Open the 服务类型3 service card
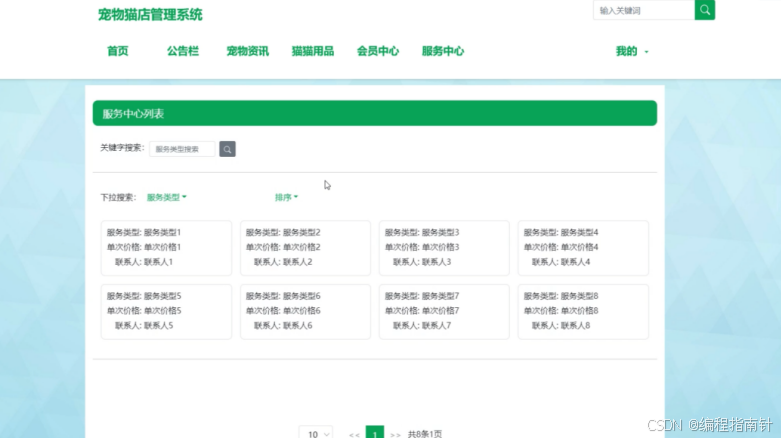This screenshot has width=781, height=439. pyautogui.click(x=444, y=248)
